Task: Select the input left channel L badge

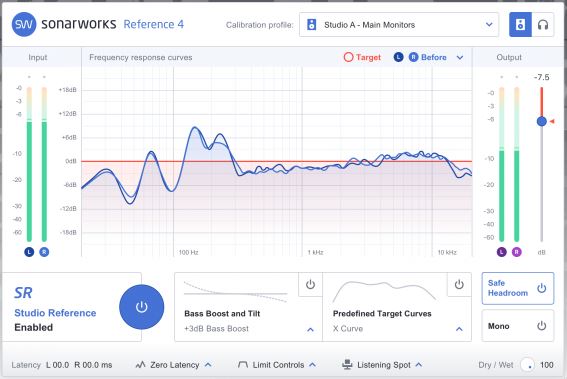Action: pos(29,252)
